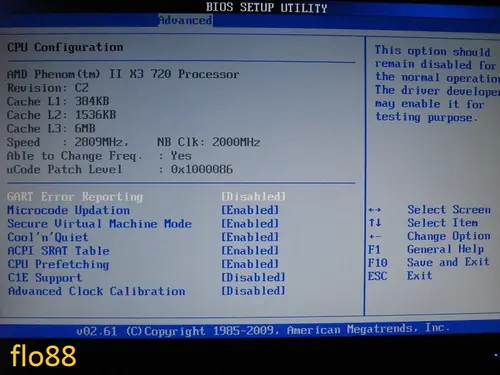Change Cool'n'Quiet Enabled value
The width and height of the screenshot is (500, 375).
[x=250, y=237]
